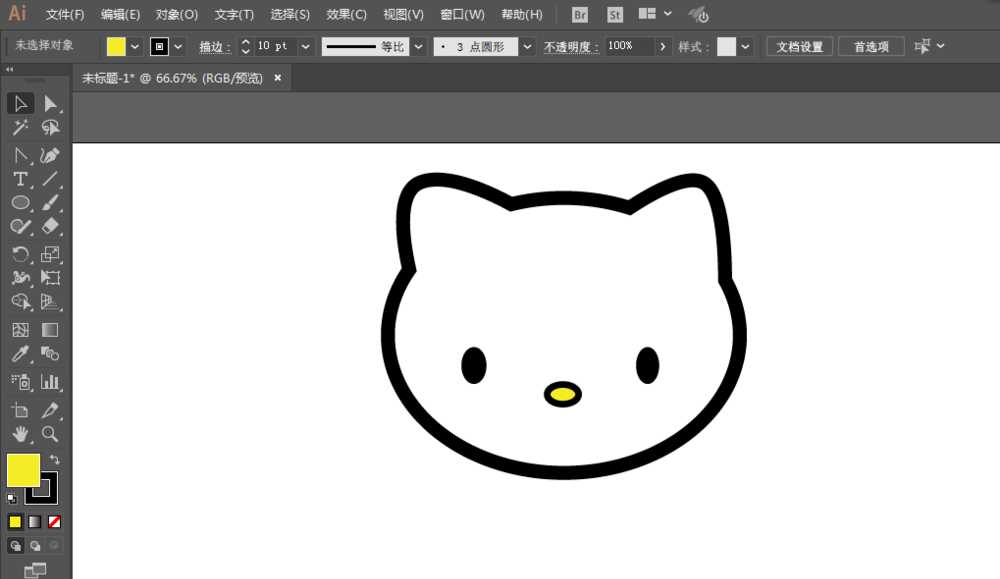Select the Selection tool
Screen dimensions: 1000x579
21,103
